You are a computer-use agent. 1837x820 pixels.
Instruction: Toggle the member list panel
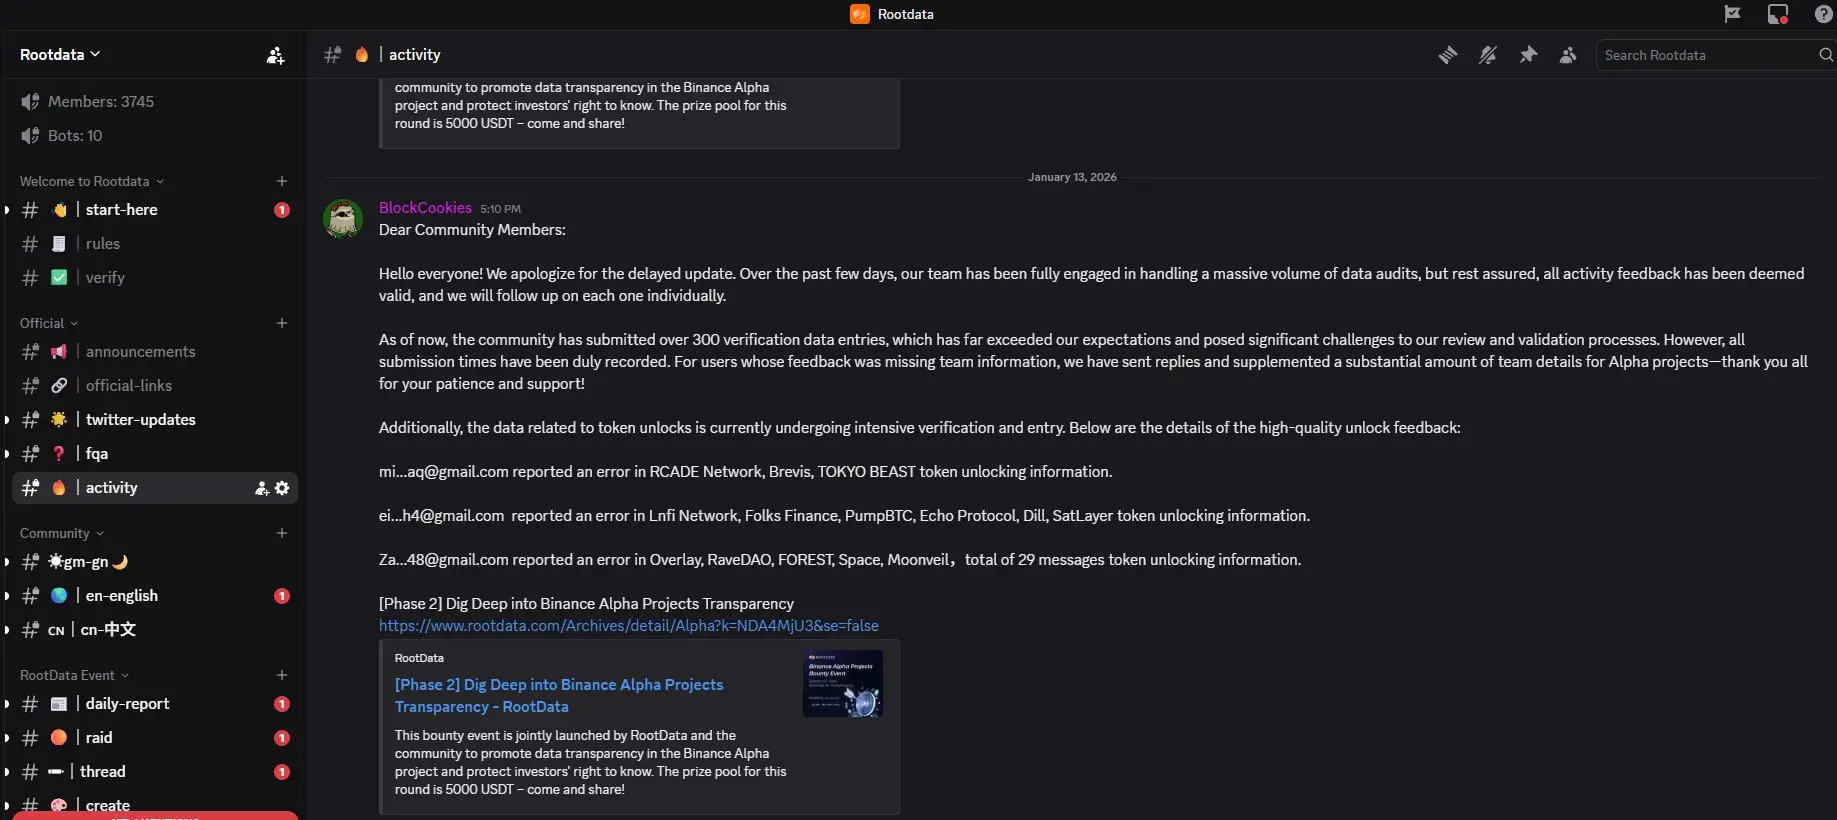1567,55
